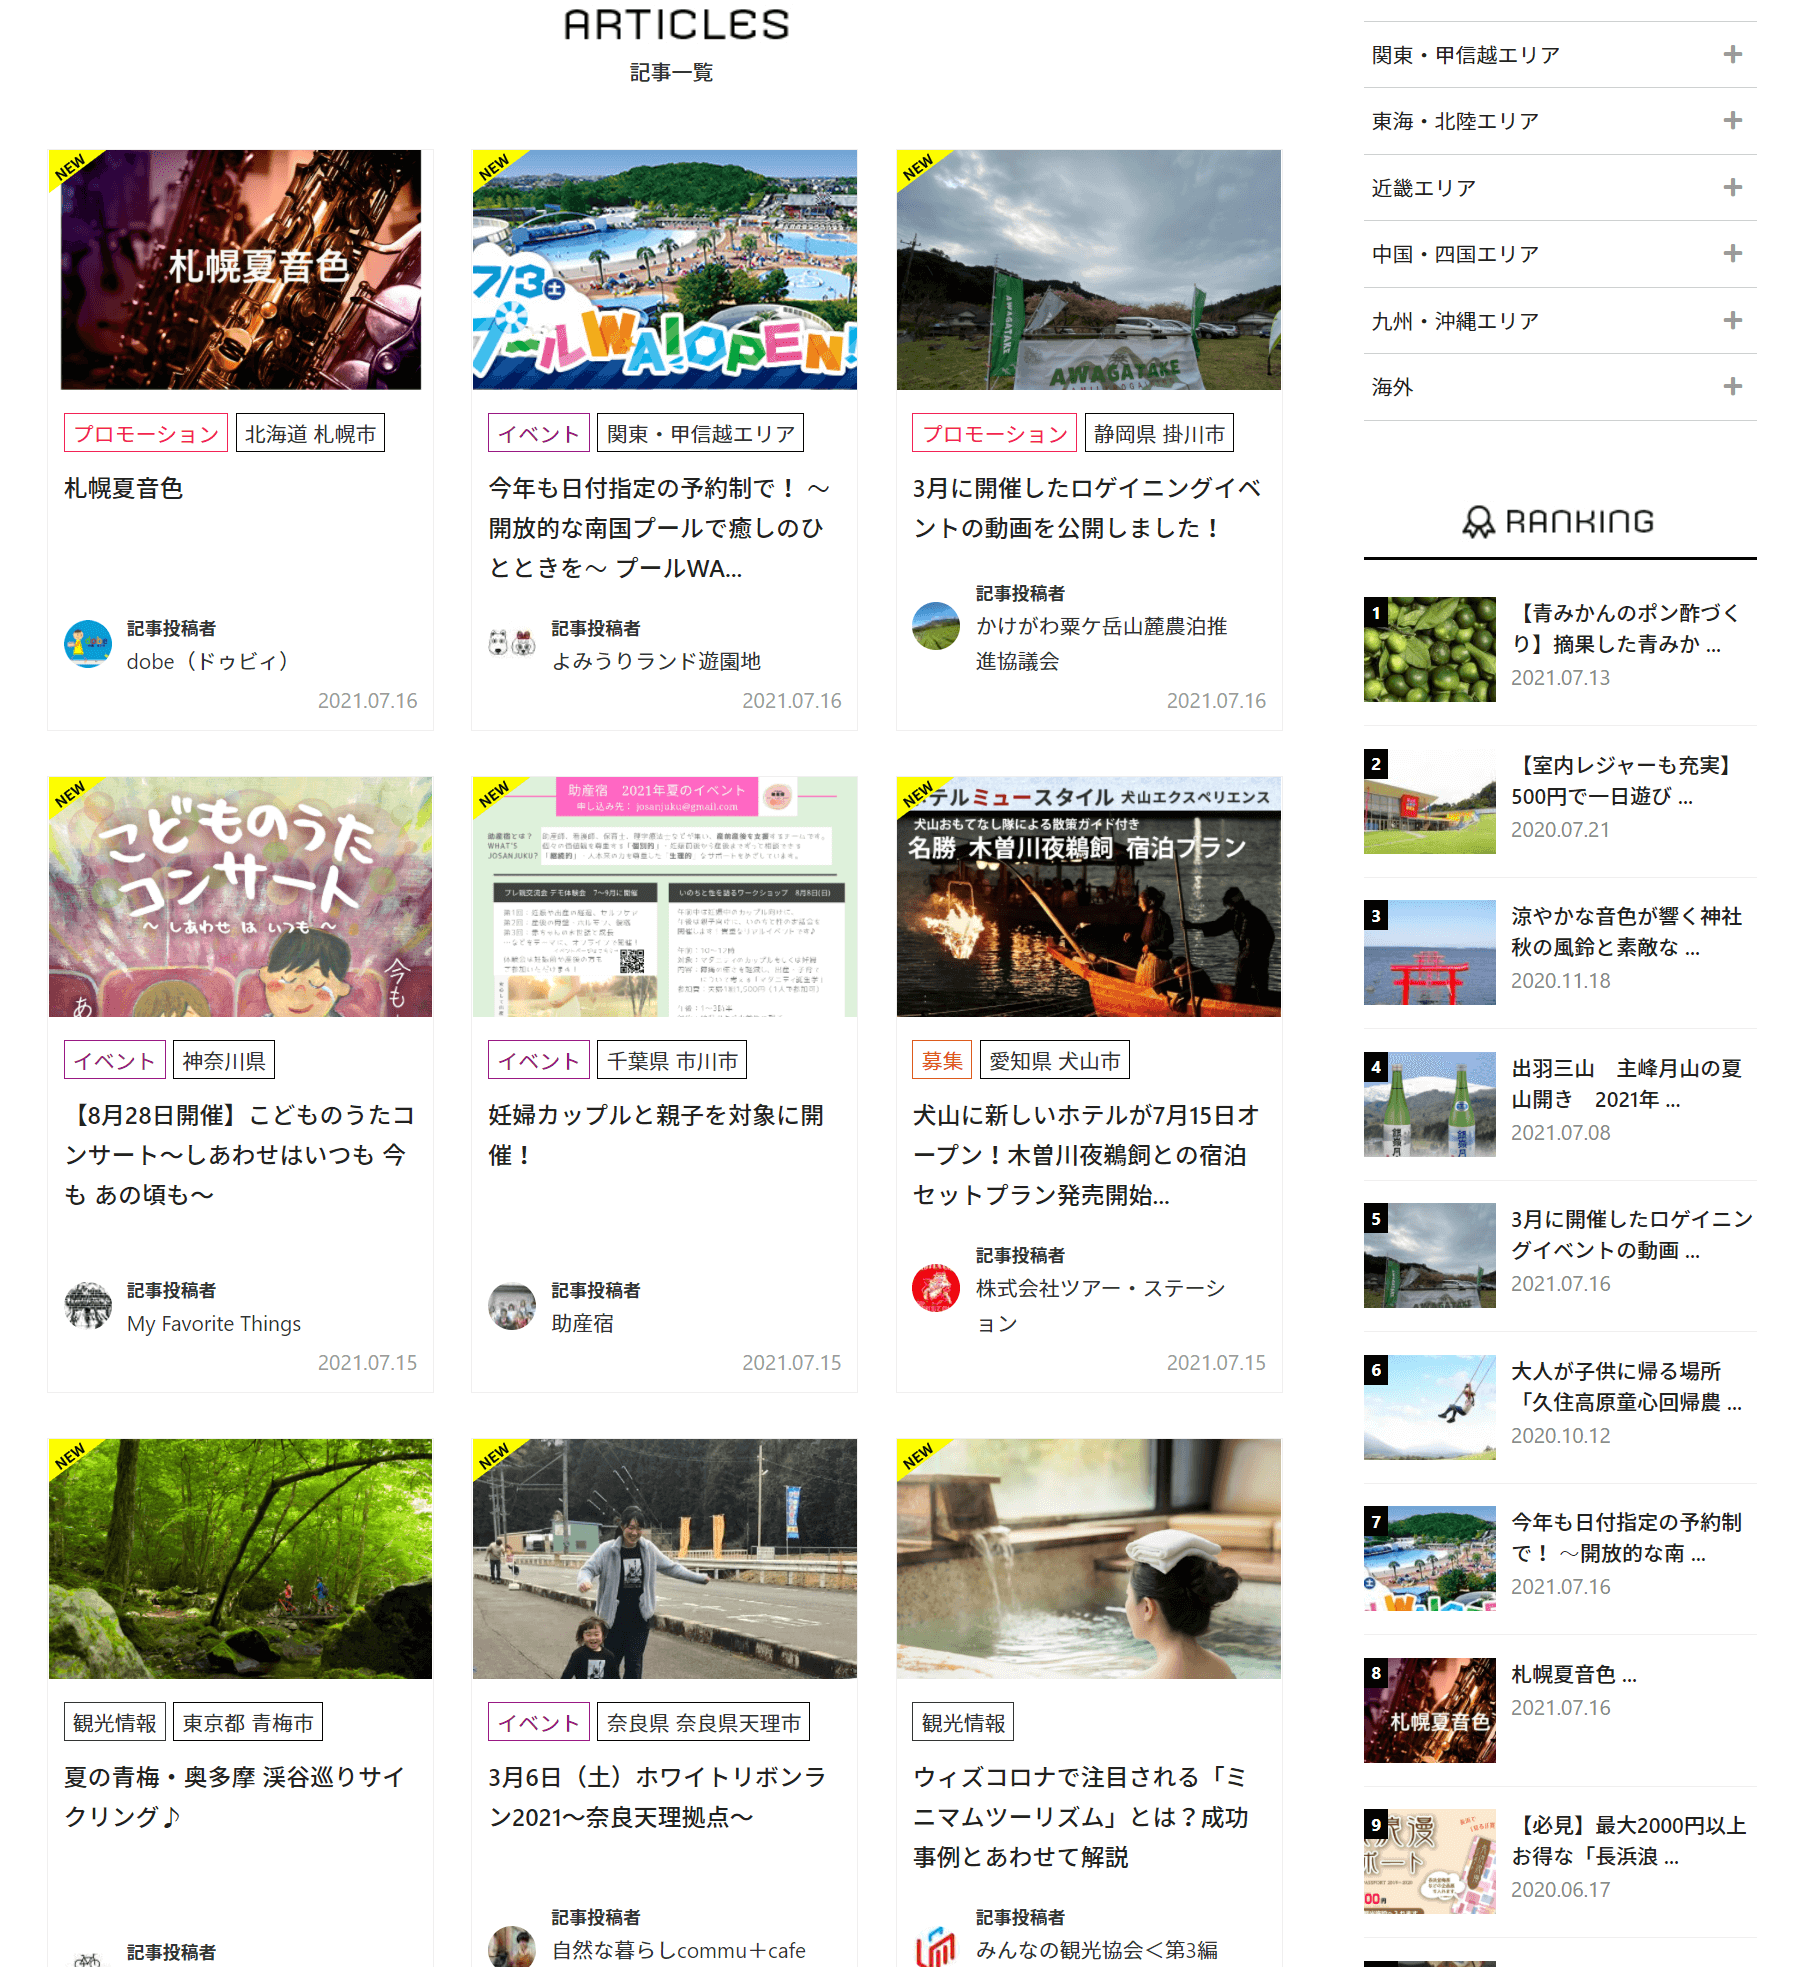Viewport: 1796px width, 1967px height.
Task: Click the Ranking medal icon
Action: [1478, 522]
